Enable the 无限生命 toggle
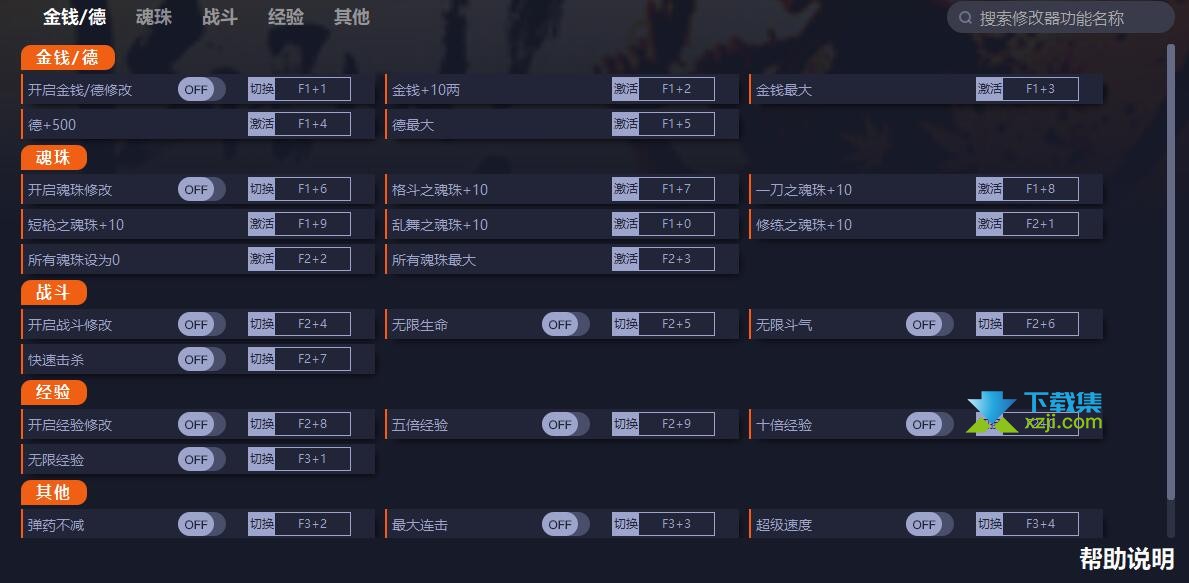 pyautogui.click(x=566, y=324)
